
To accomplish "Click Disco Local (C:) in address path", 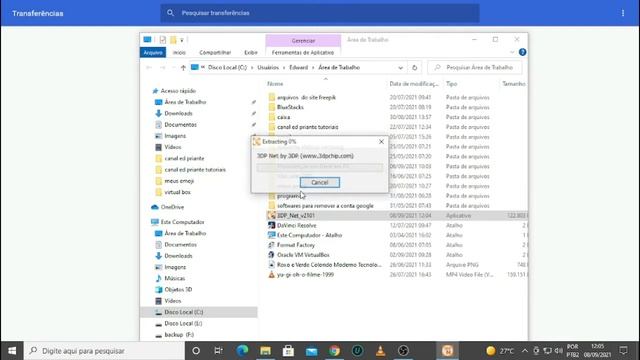I will click(x=227, y=68).
